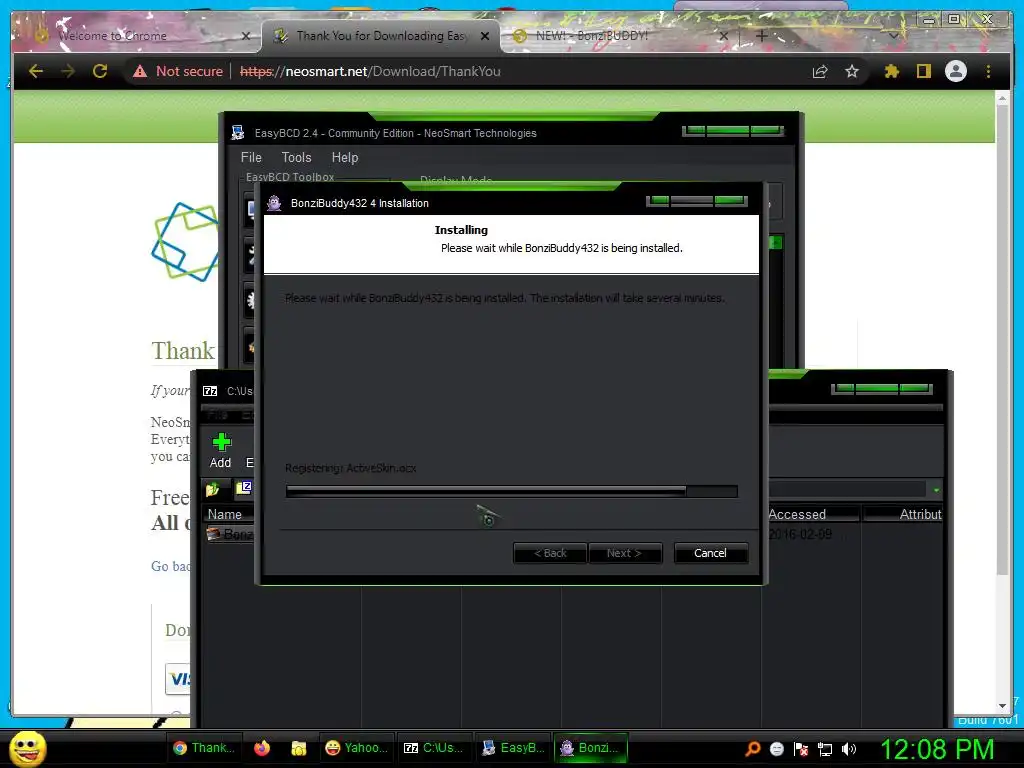Switch to the Bonzi... taskbar button

click(591, 748)
